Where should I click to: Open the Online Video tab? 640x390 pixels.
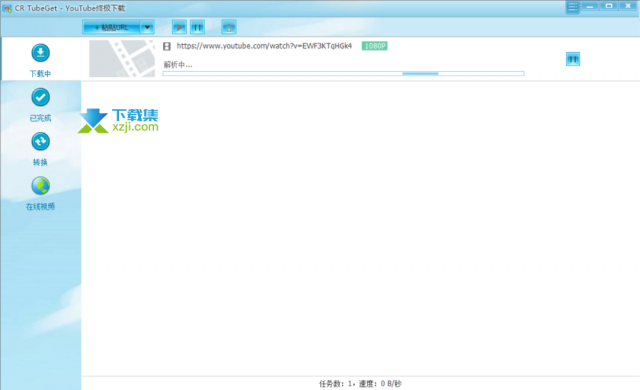pos(40,194)
